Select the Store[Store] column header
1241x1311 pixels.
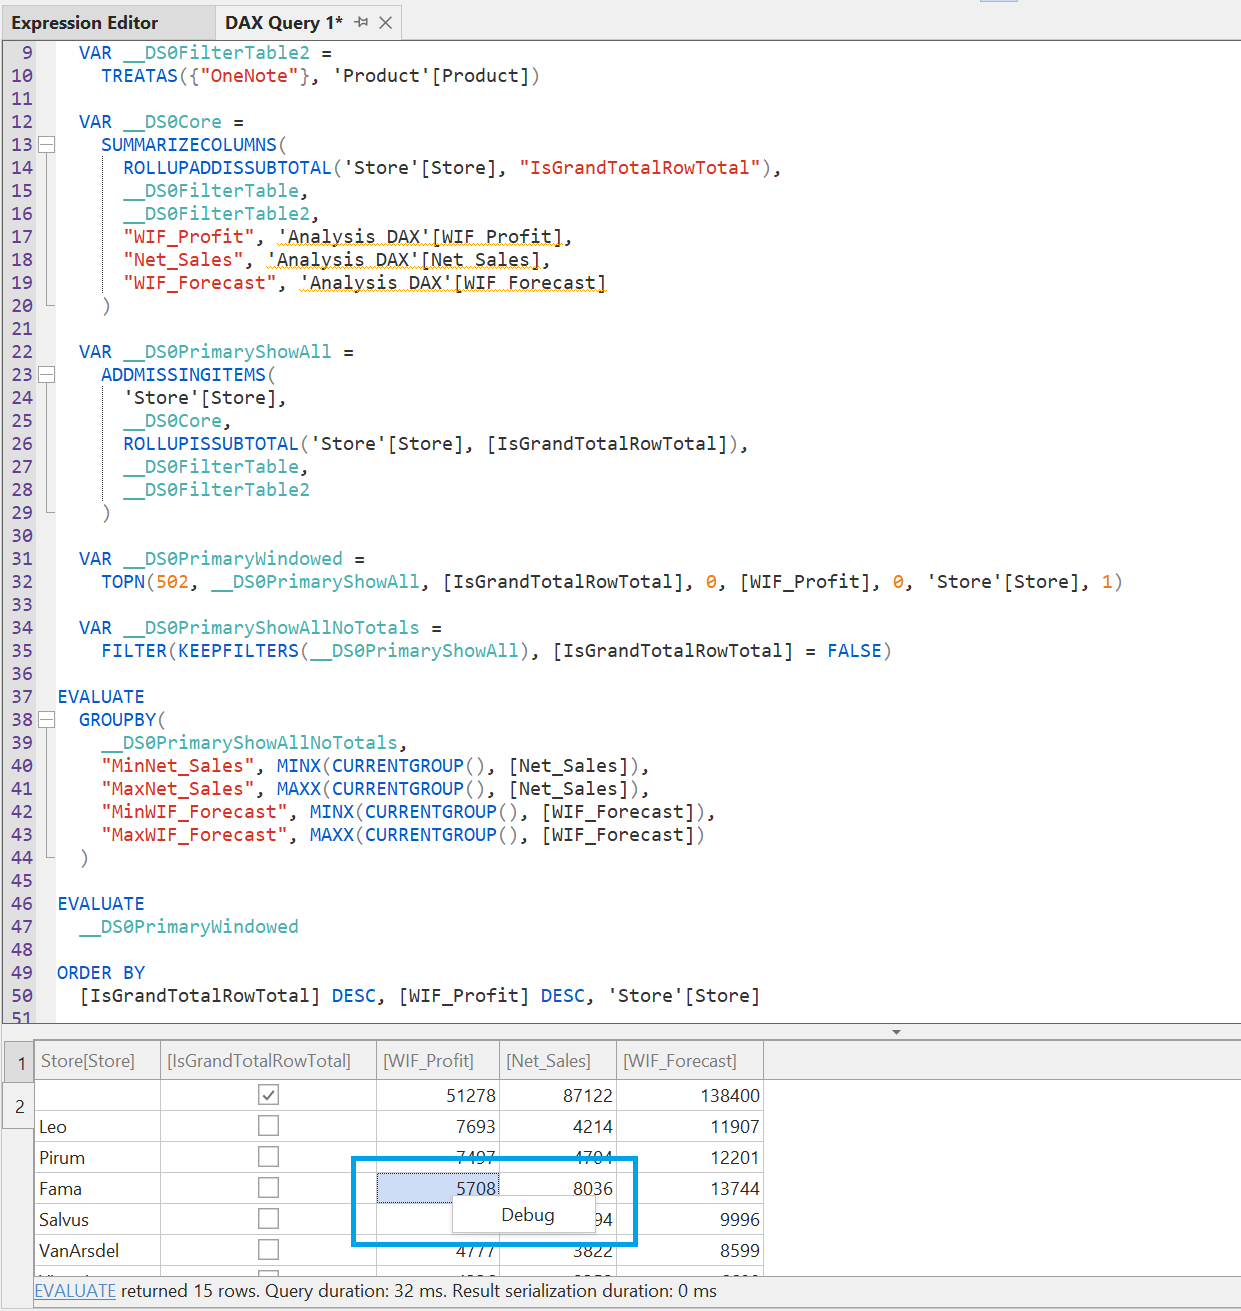click(x=87, y=1060)
